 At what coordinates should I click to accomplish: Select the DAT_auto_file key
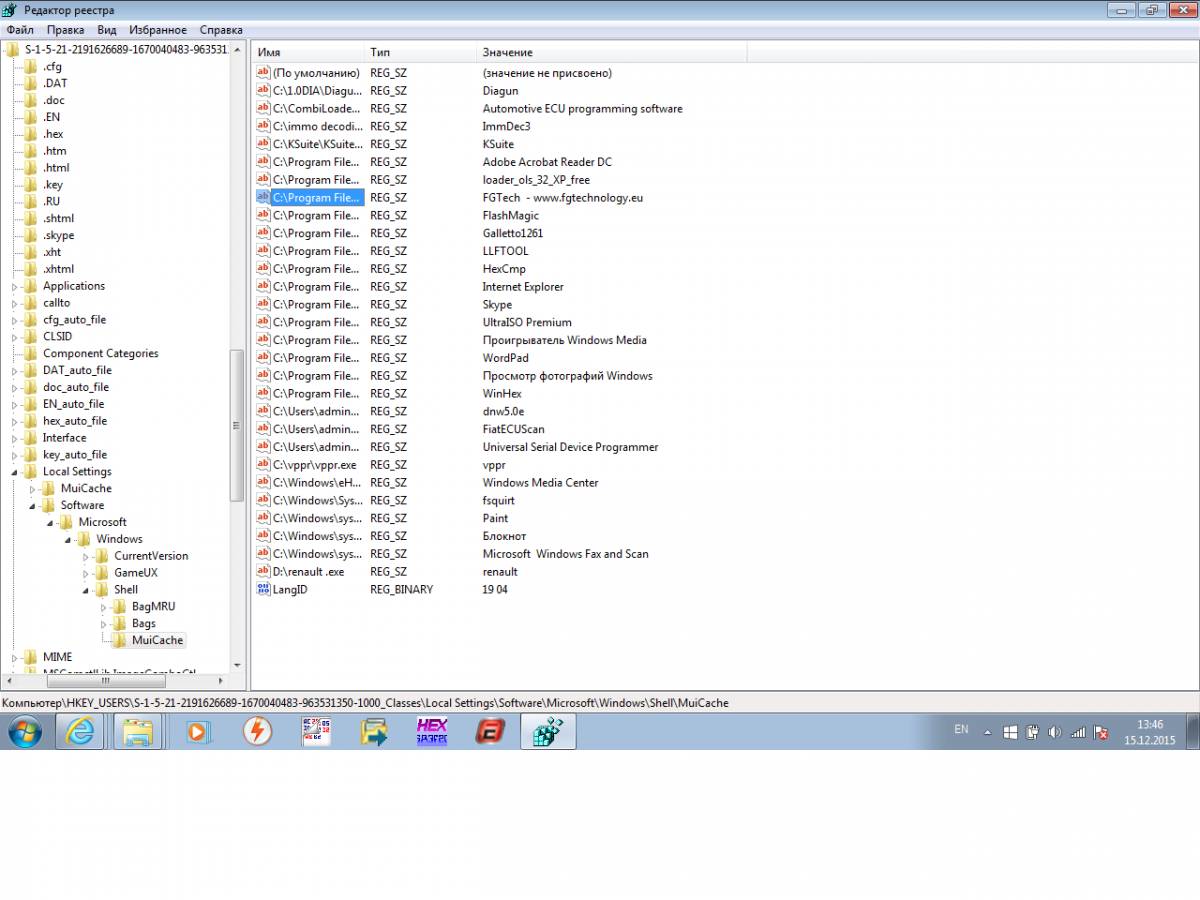point(77,370)
